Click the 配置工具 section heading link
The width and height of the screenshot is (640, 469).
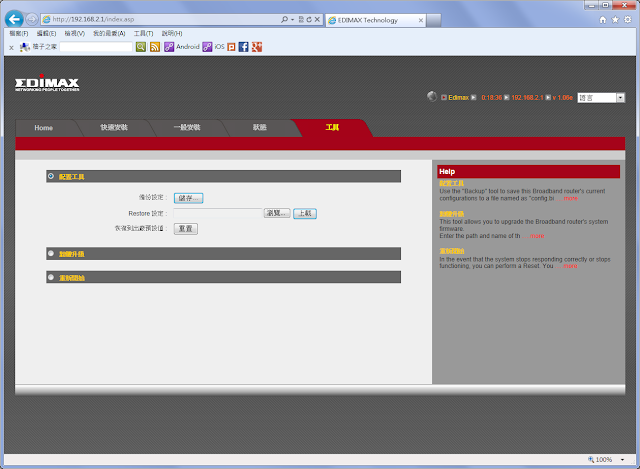click(x=71, y=177)
